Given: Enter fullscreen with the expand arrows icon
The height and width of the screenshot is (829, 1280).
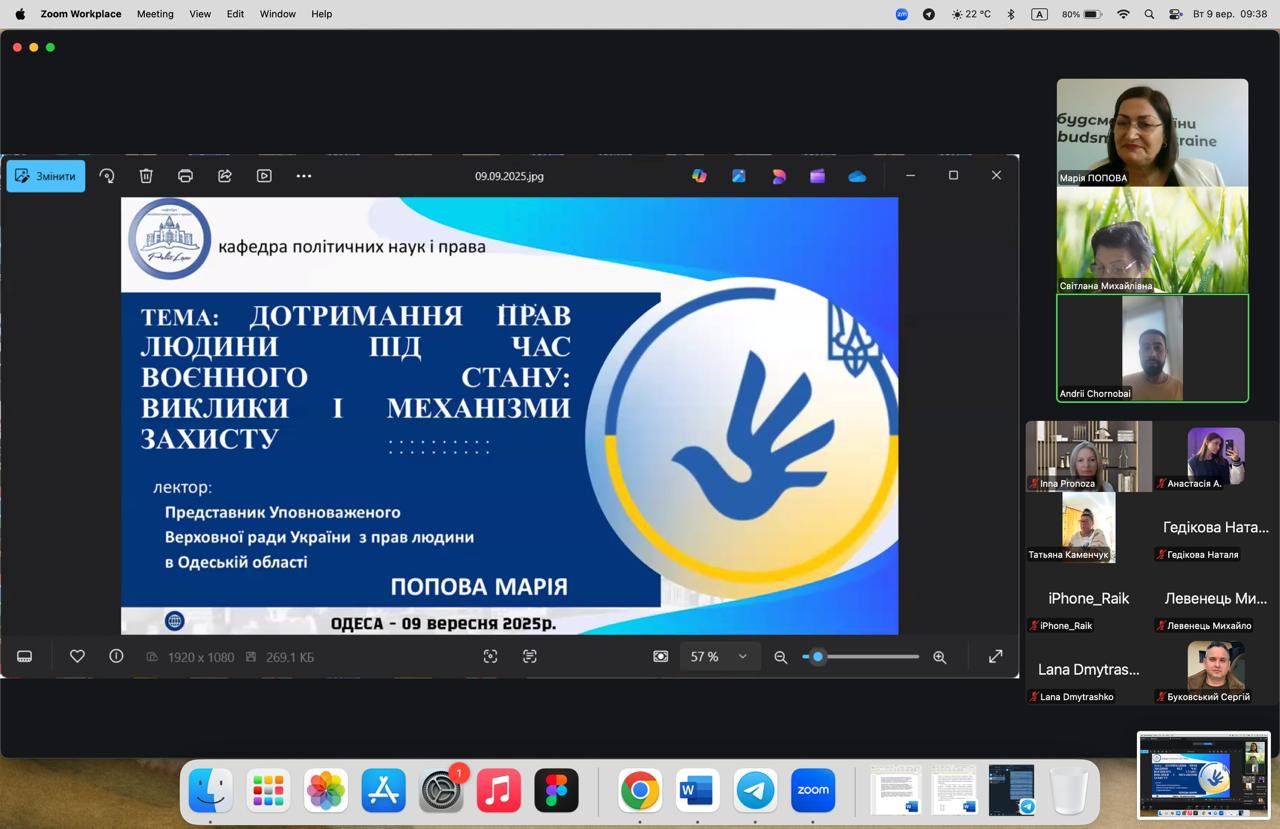Looking at the screenshot, I should coord(995,656).
